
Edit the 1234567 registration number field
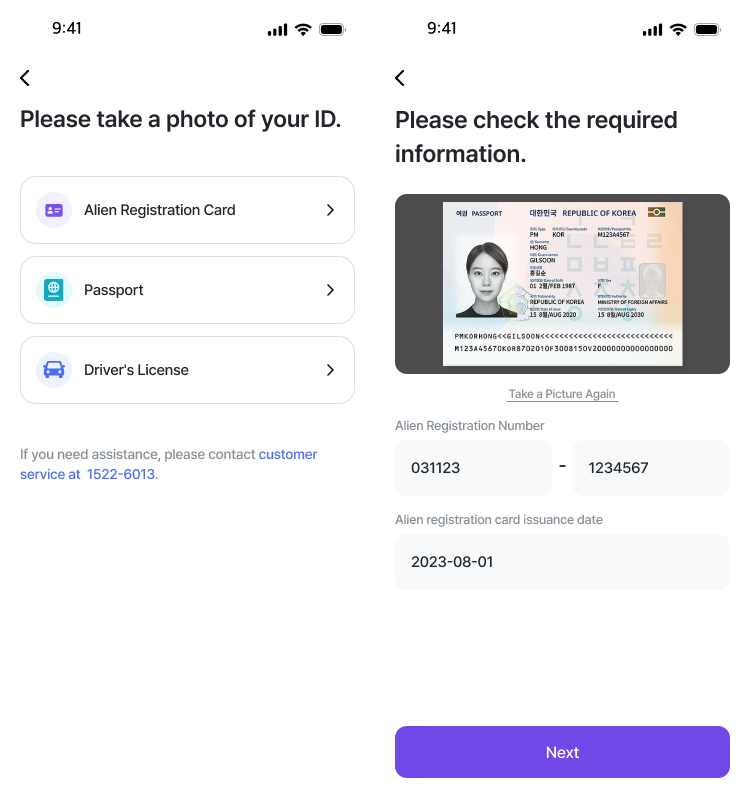(x=651, y=468)
